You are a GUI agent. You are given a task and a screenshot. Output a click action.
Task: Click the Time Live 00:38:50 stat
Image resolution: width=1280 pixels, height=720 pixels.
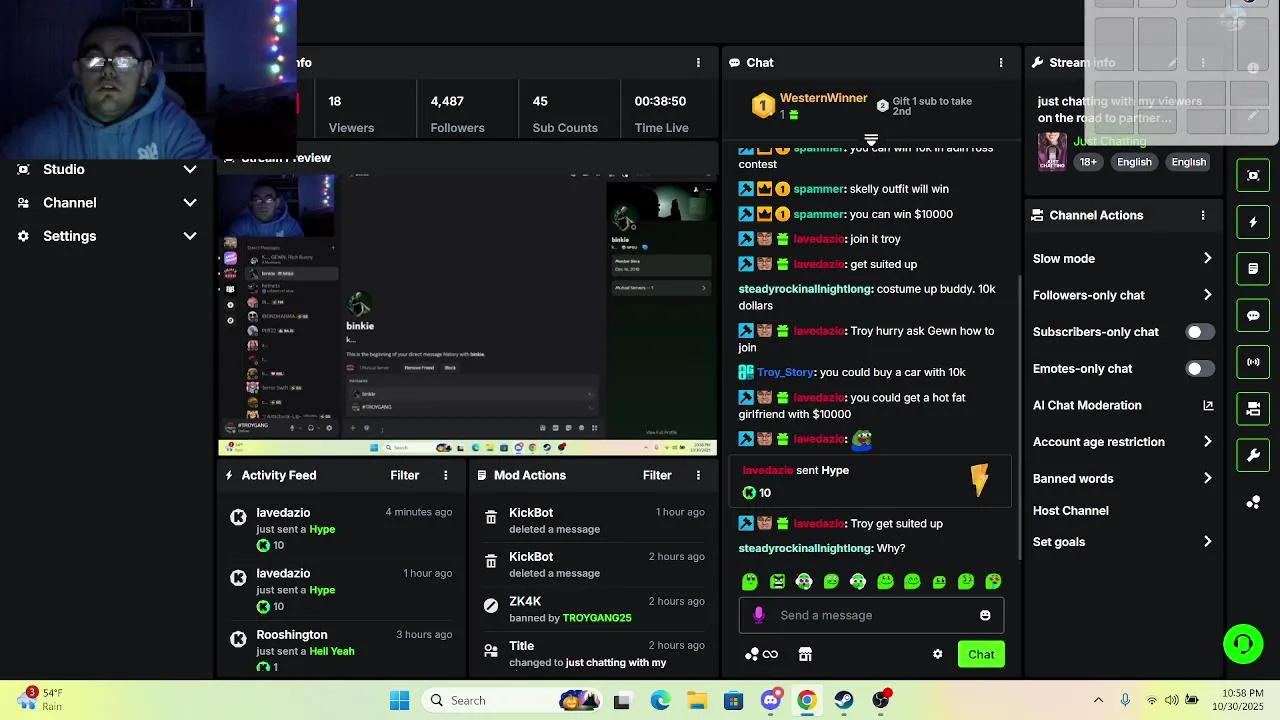point(661,113)
